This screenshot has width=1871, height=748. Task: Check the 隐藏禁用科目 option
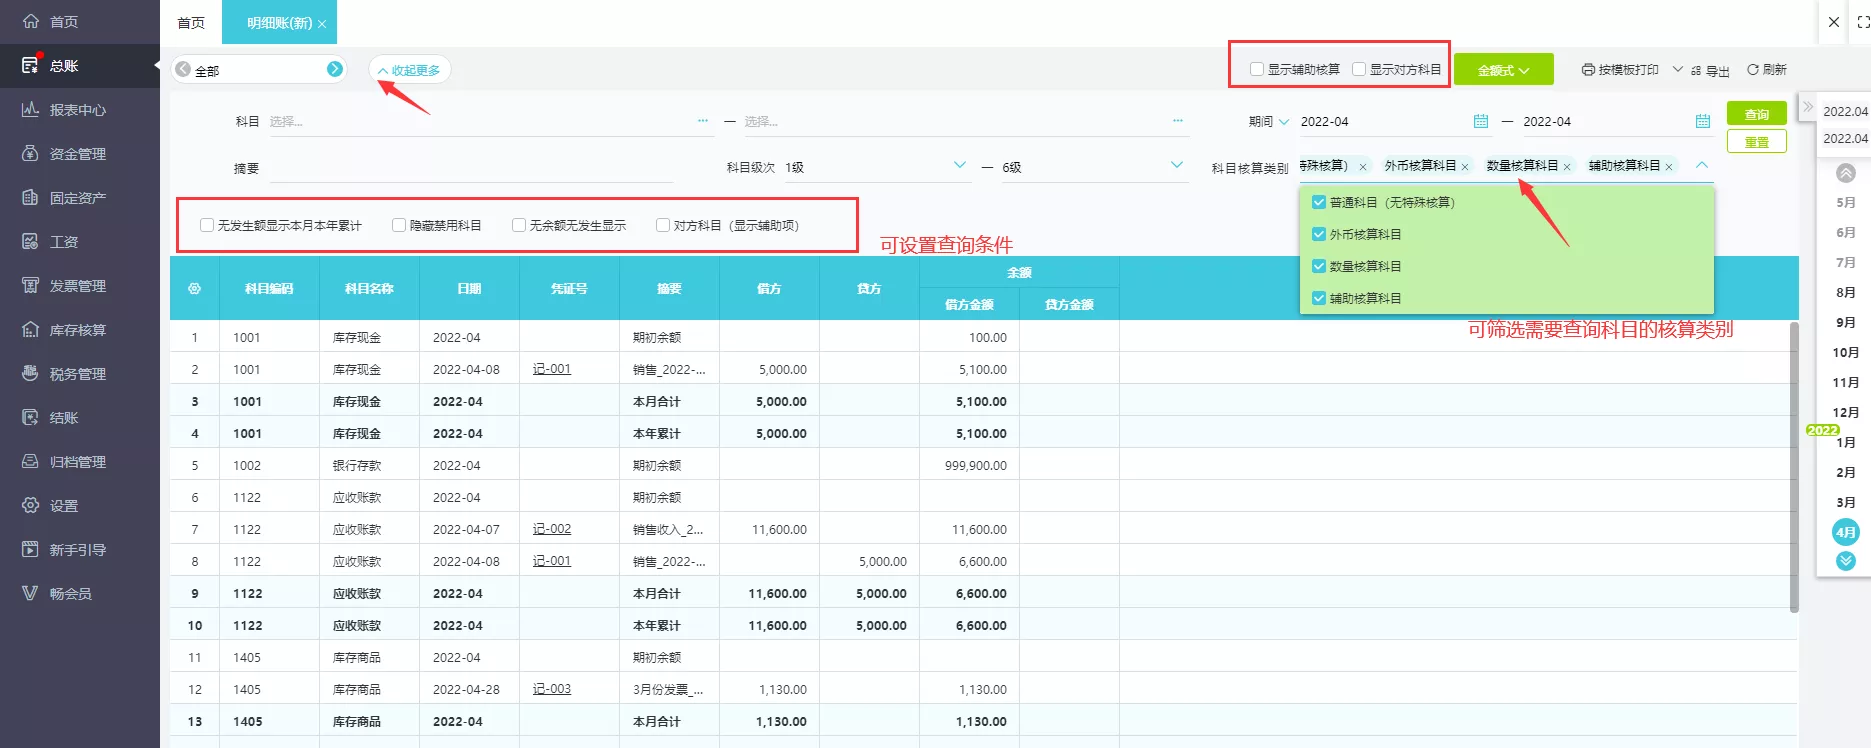pos(399,225)
